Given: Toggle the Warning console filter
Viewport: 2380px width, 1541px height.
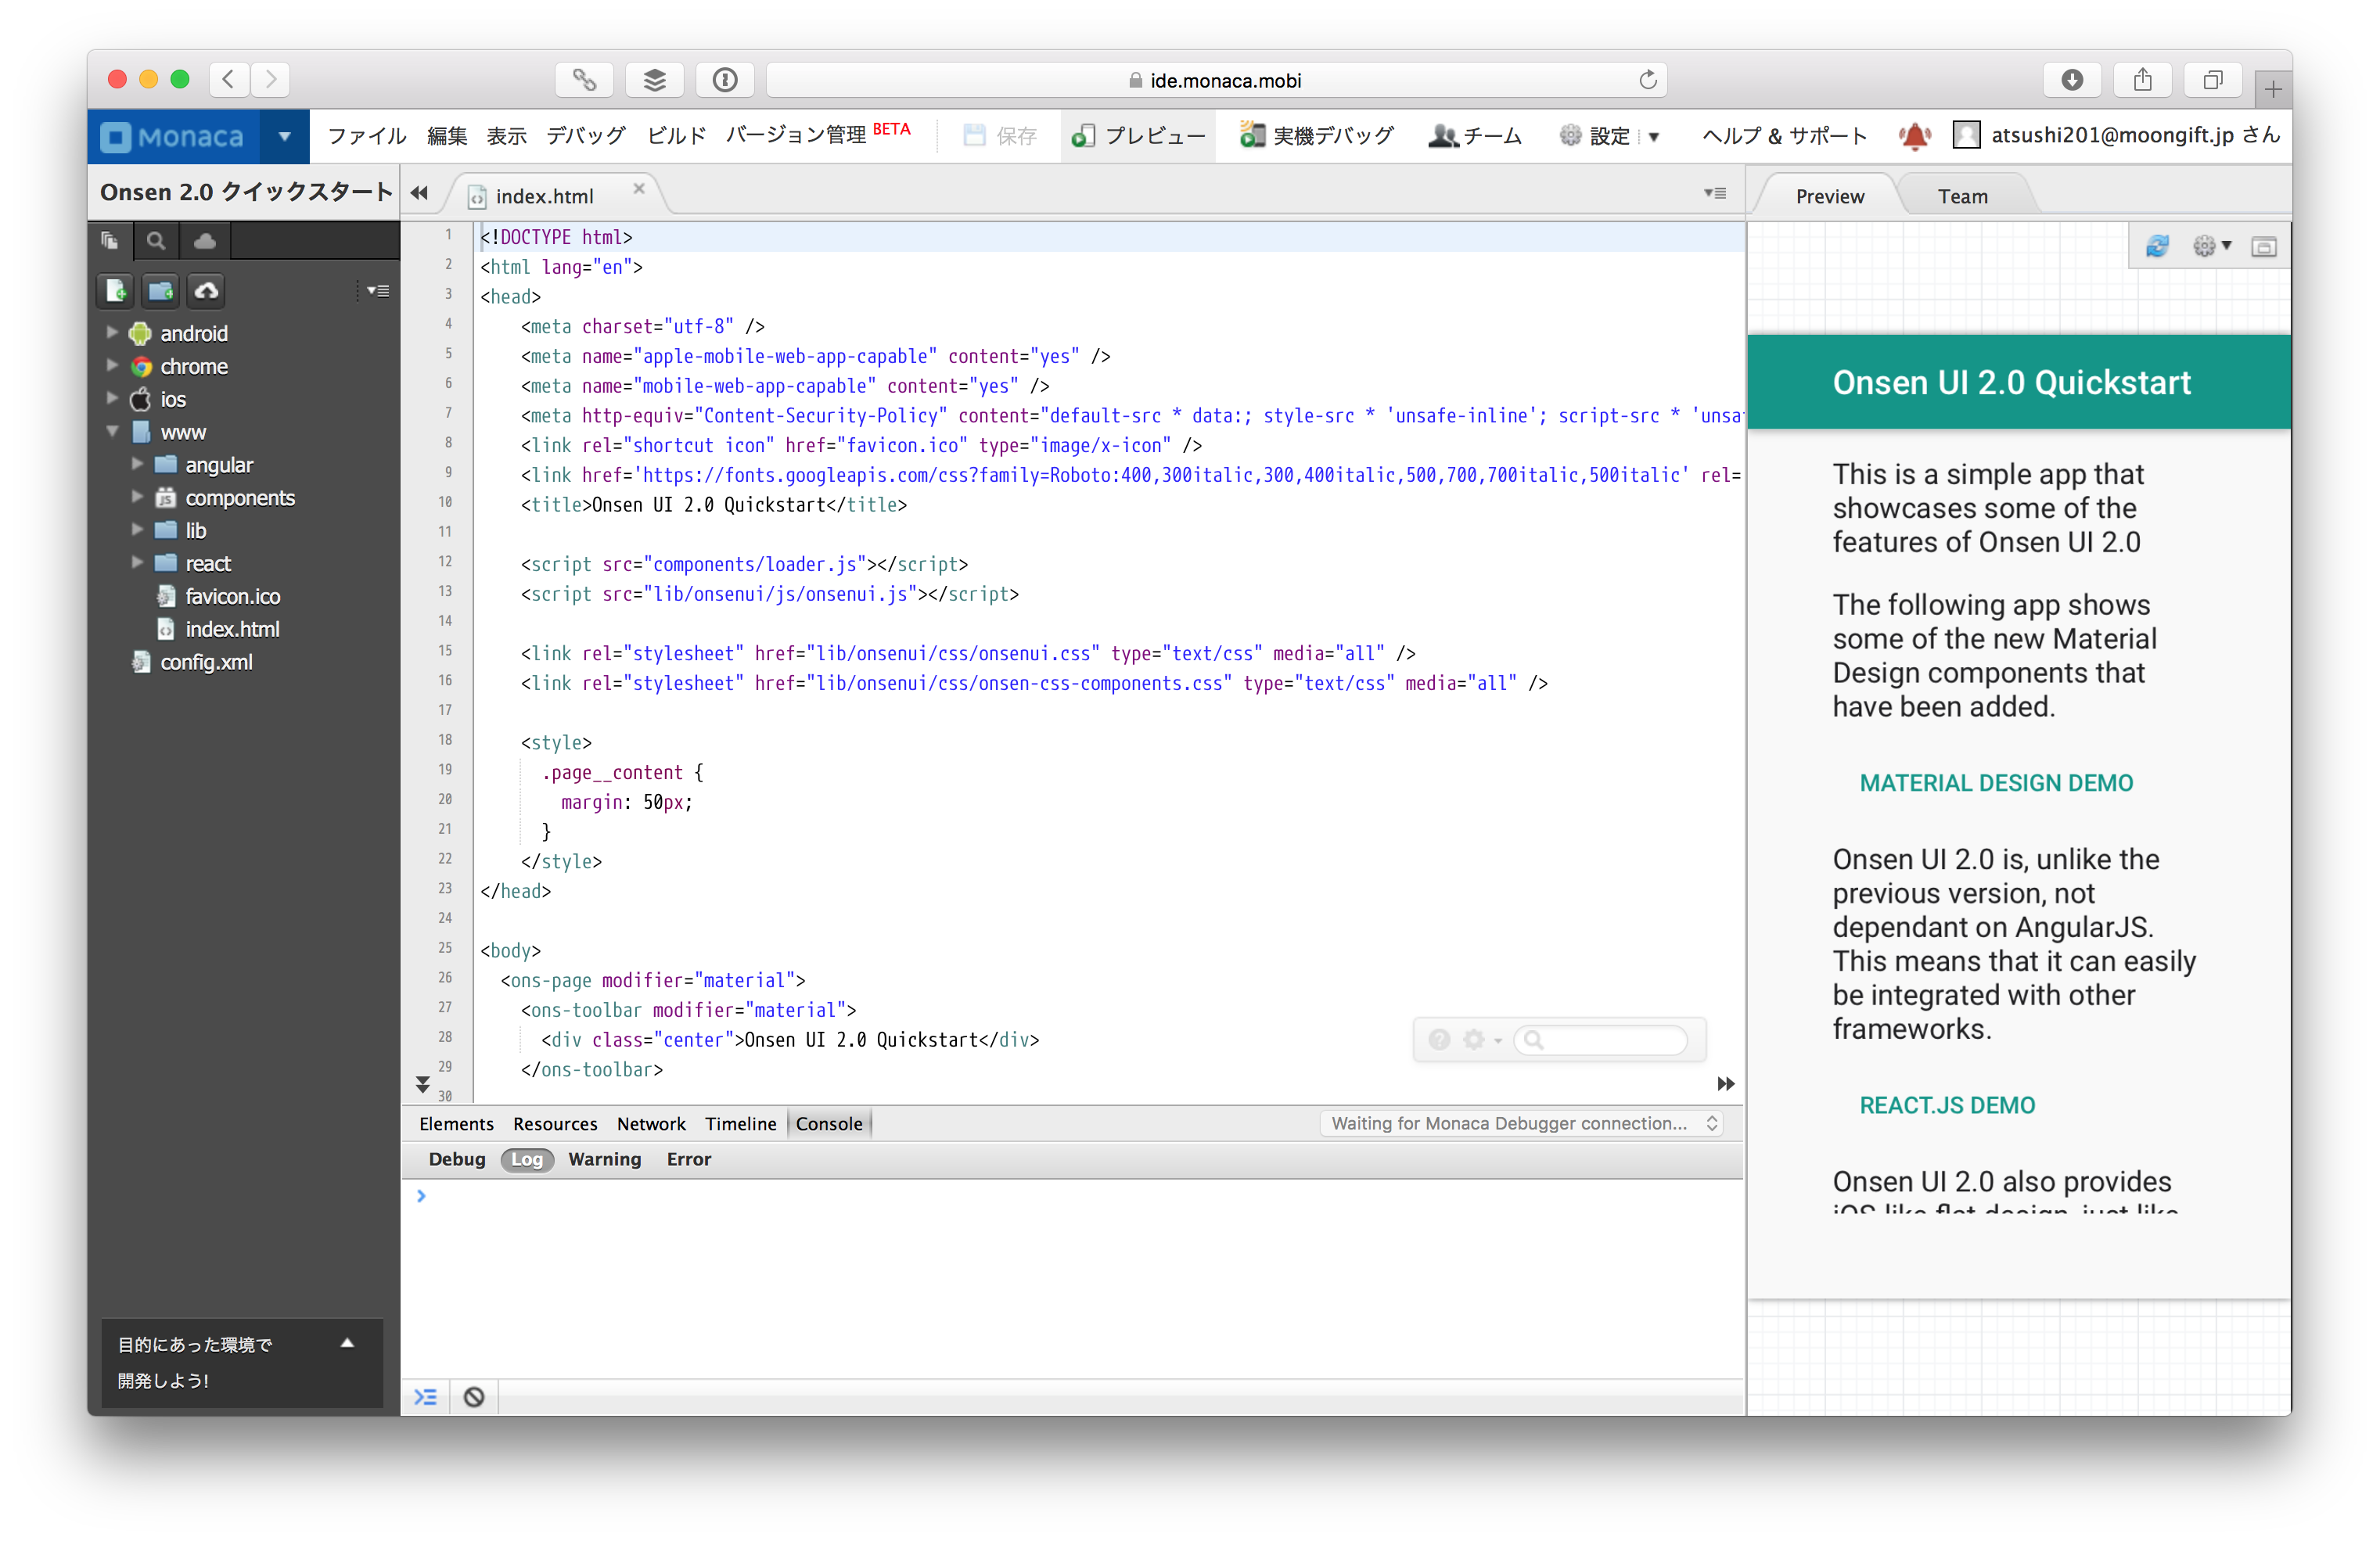Looking at the screenshot, I should pyautogui.click(x=604, y=1159).
